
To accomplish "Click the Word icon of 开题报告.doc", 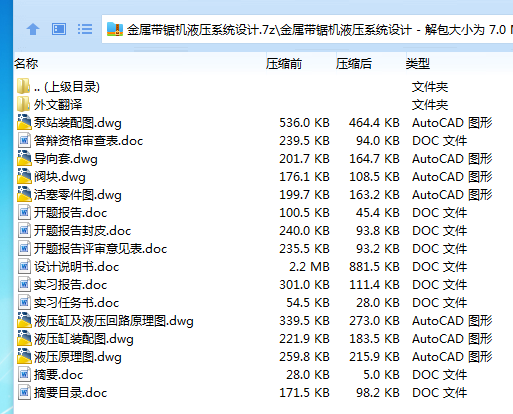I will click(24, 212).
